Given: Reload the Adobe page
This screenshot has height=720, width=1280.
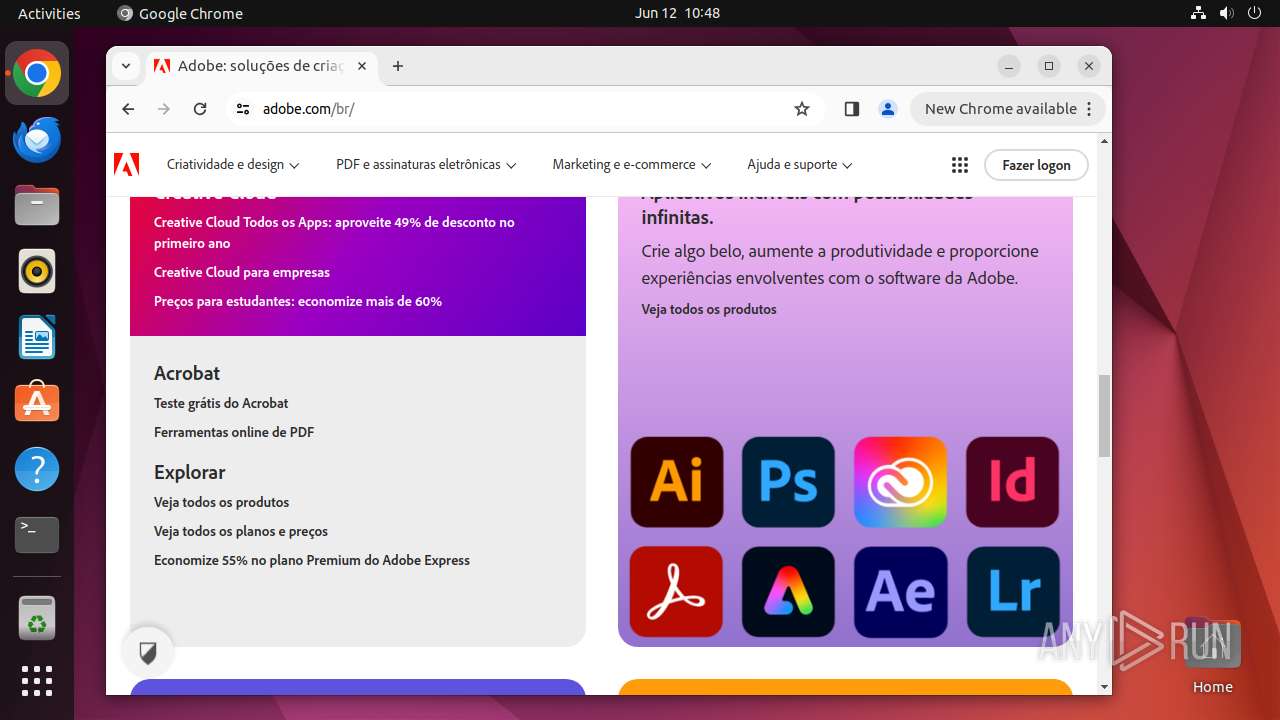Looking at the screenshot, I should pyautogui.click(x=200, y=109).
